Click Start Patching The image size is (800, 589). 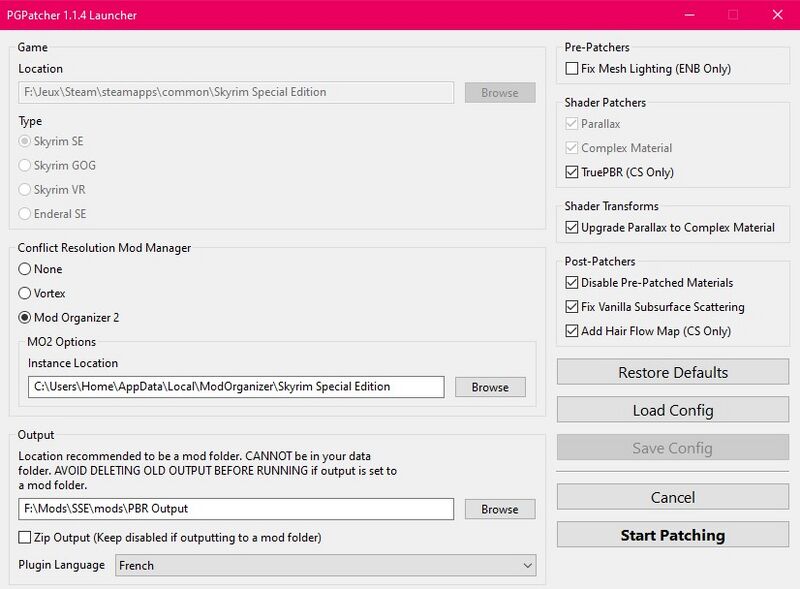coord(672,535)
